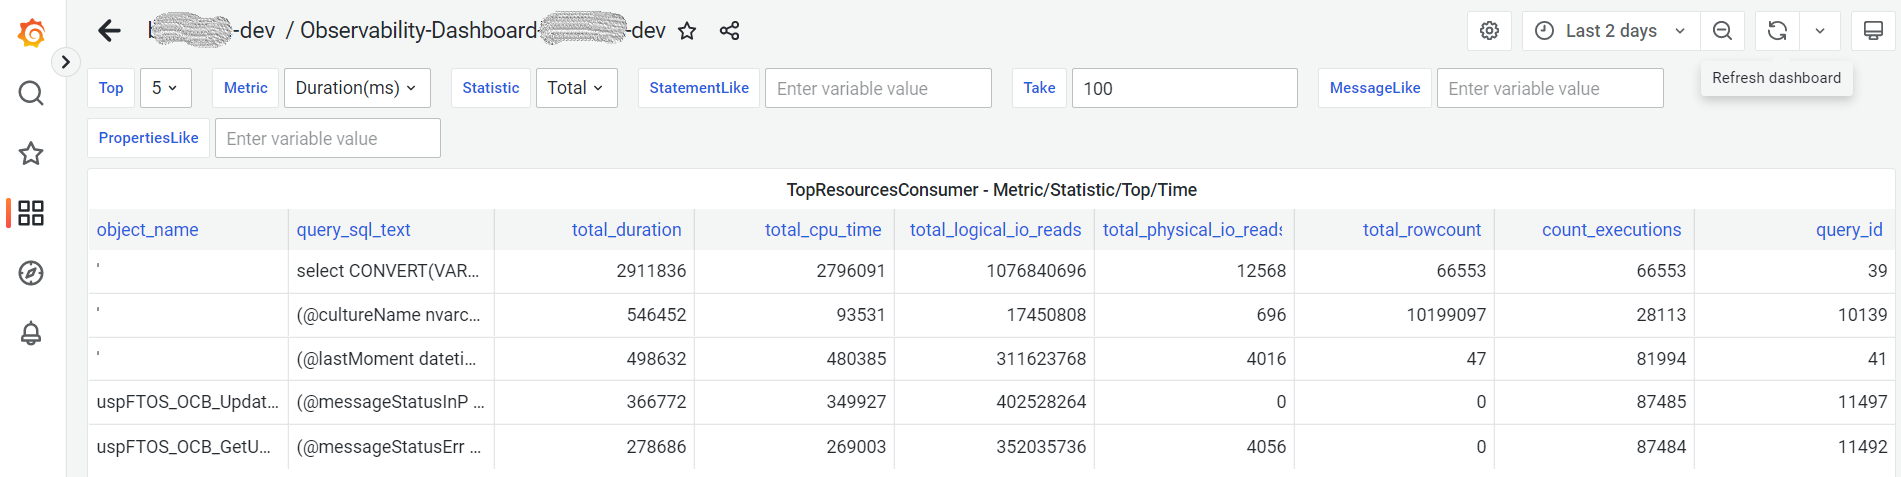Click the zoom out time range icon

(1722, 31)
